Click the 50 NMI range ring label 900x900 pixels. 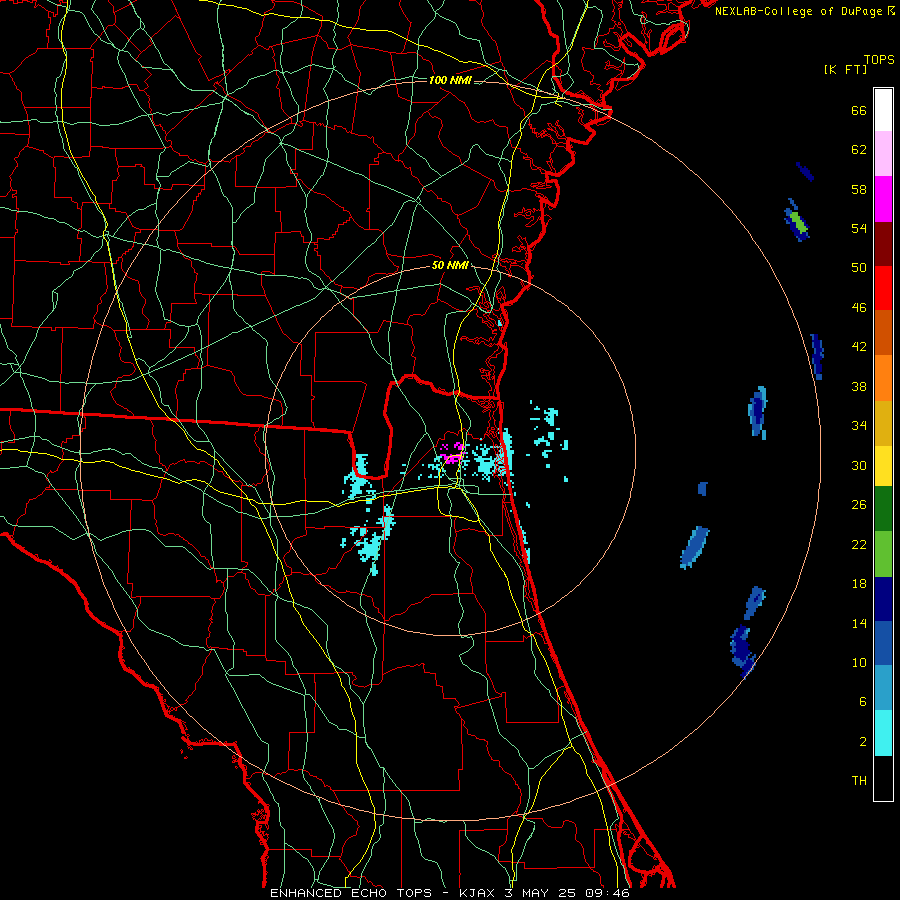point(450,265)
